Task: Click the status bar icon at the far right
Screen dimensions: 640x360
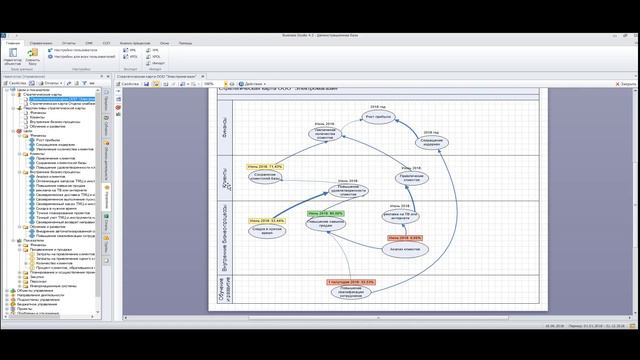Action: pyautogui.click(x=632, y=326)
